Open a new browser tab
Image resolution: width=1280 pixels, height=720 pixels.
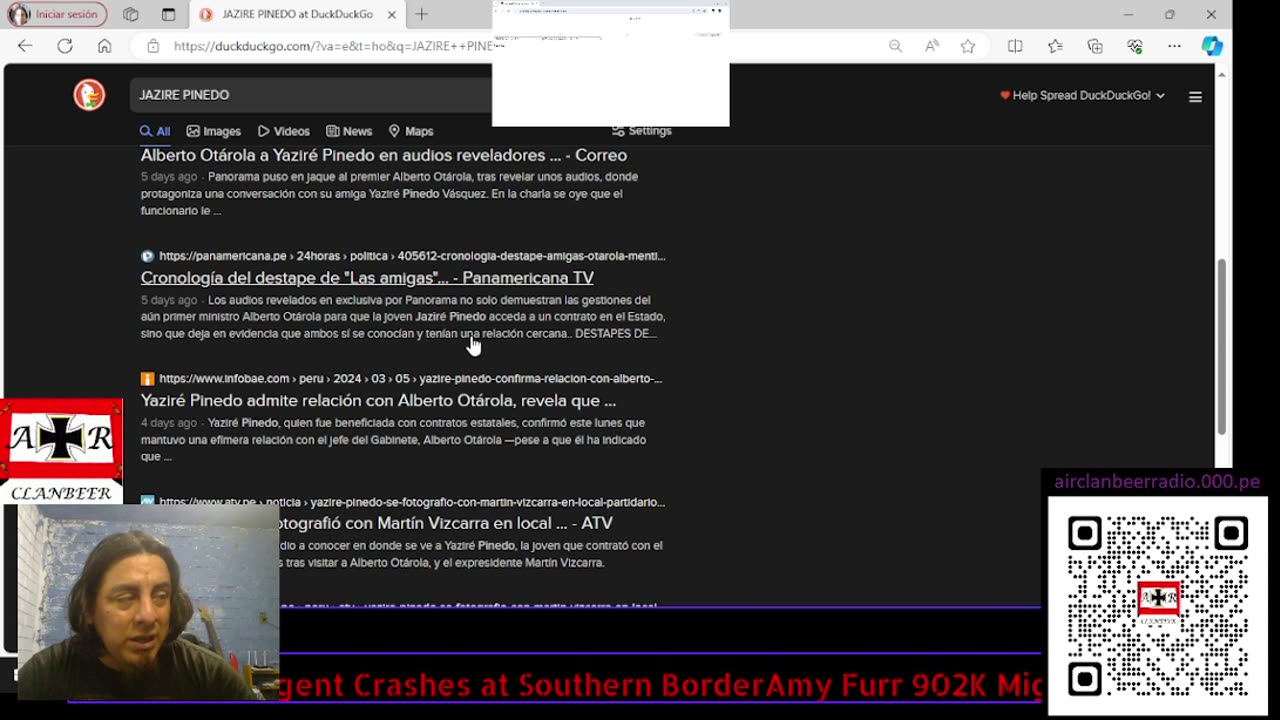[421, 14]
